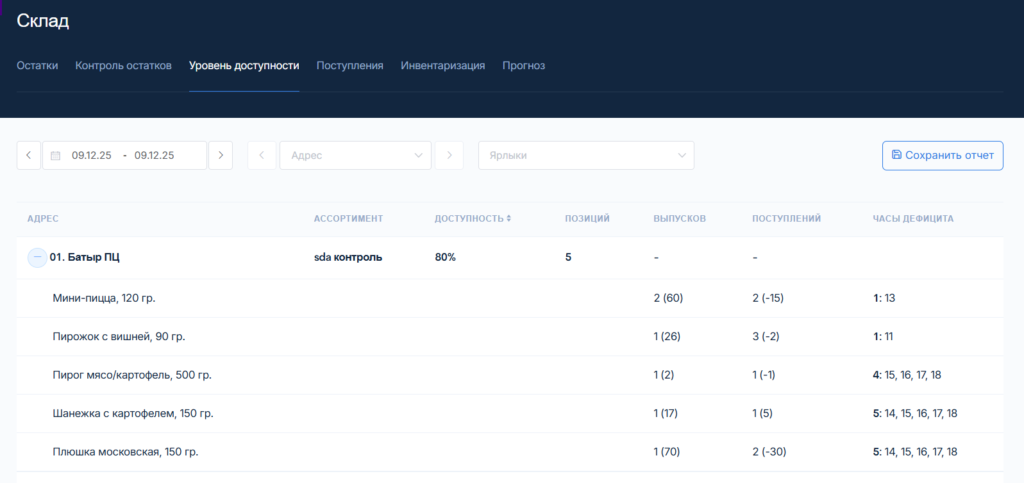Click previous address arrow button
The image size is (1024, 483).
[x=261, y=155]
